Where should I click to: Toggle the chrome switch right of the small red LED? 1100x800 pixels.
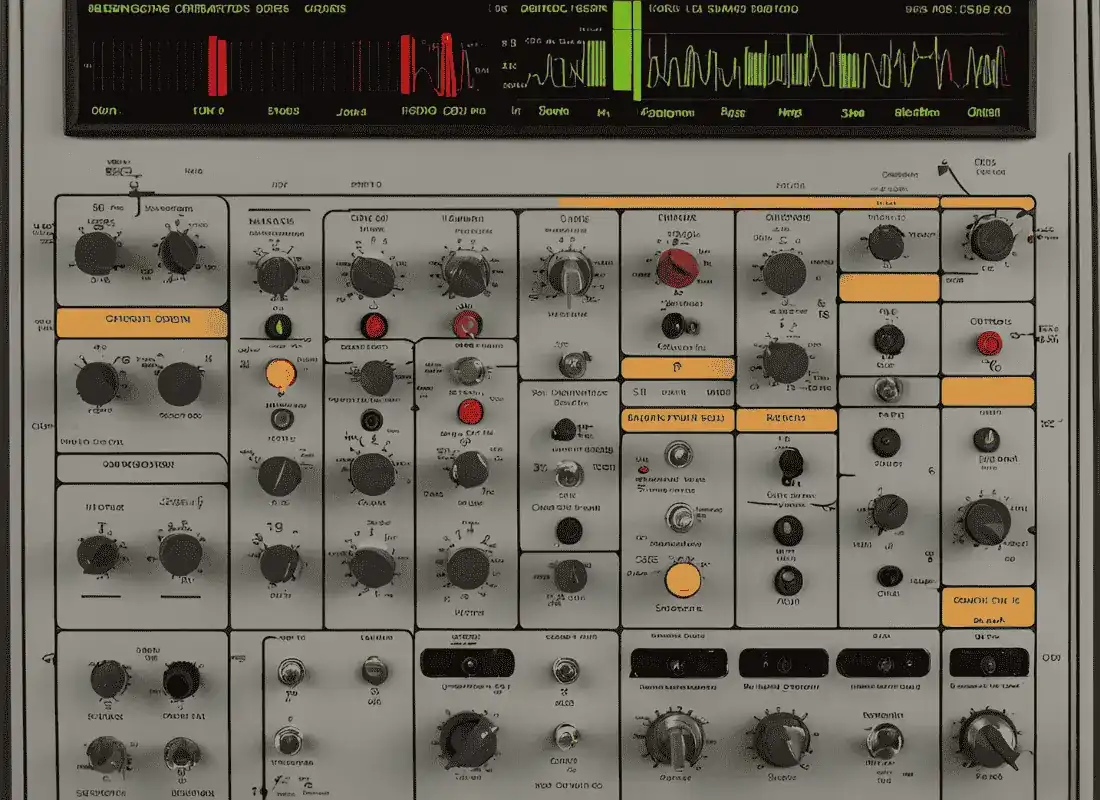click(680, 457)
